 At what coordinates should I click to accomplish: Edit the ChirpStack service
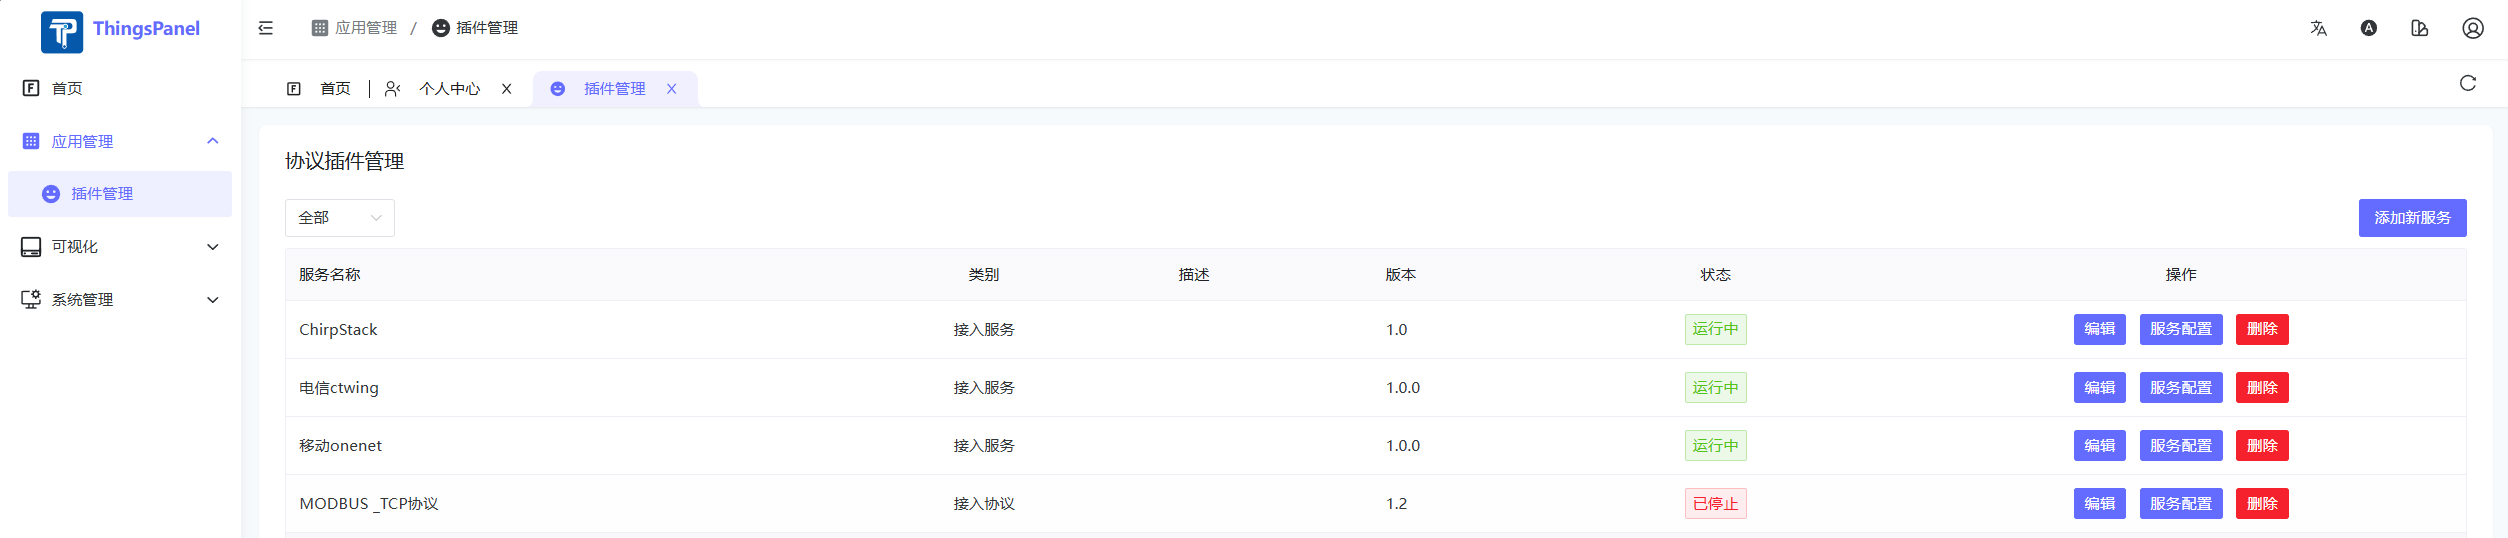click(2099, 329)
